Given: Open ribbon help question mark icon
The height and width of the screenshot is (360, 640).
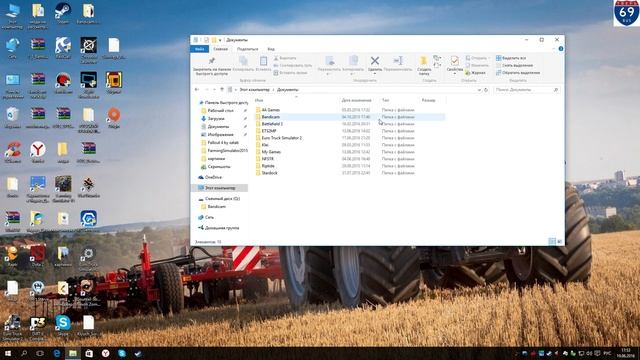Looking at the screenshot, I should pyautogui.click(x=561, y=49).
